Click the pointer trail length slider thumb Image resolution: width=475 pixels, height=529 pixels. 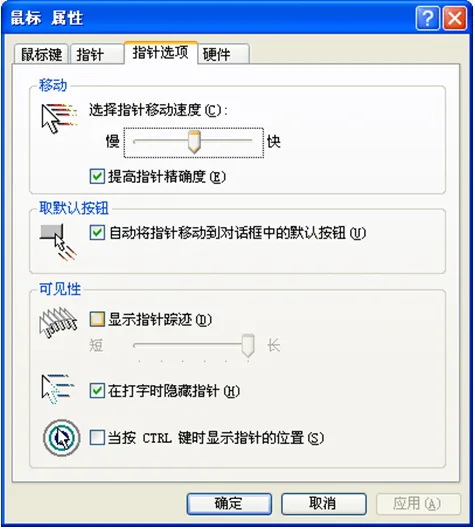tap(248, 346)
